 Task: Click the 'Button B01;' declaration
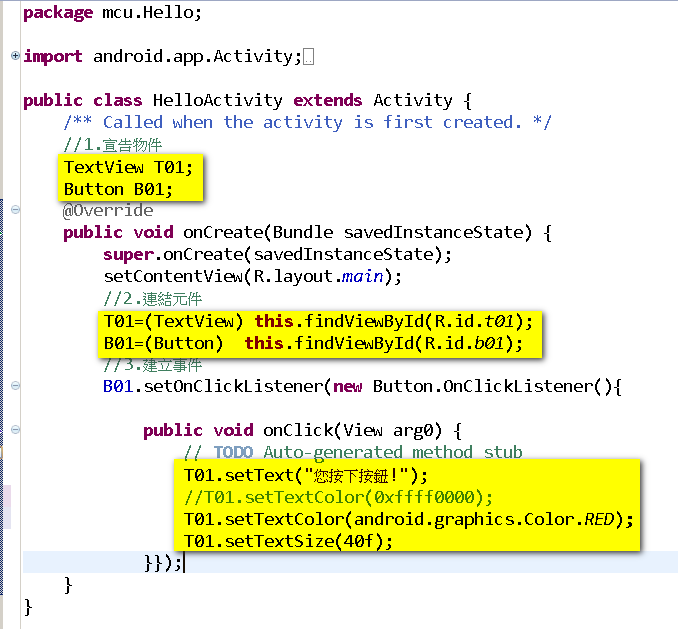click(118, 189)
